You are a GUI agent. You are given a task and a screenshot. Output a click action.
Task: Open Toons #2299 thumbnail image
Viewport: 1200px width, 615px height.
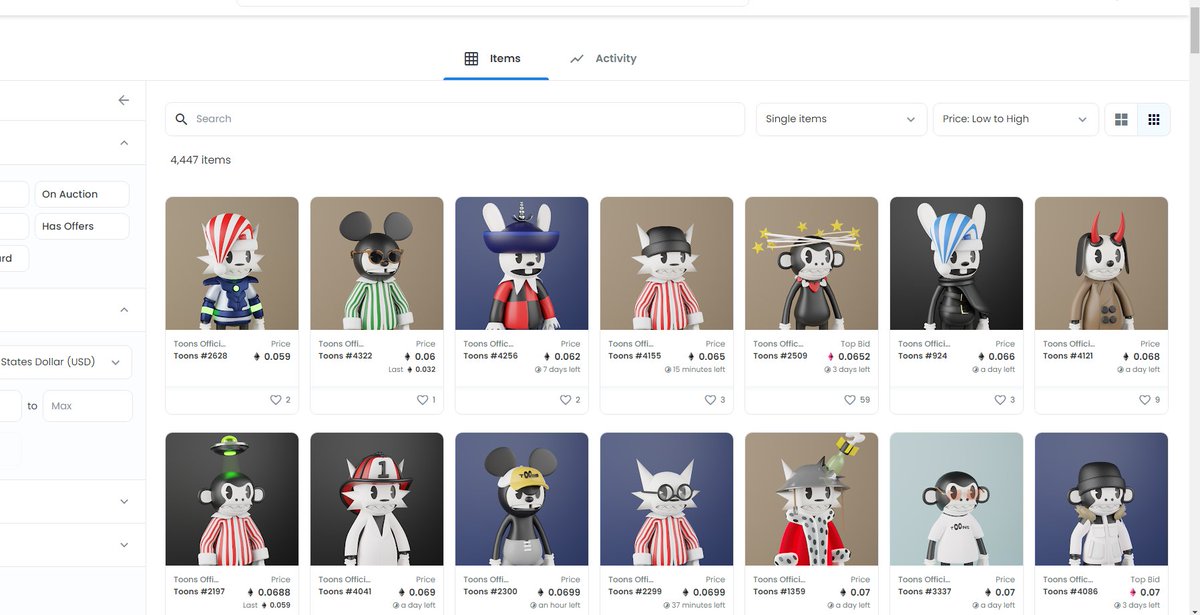667,499
